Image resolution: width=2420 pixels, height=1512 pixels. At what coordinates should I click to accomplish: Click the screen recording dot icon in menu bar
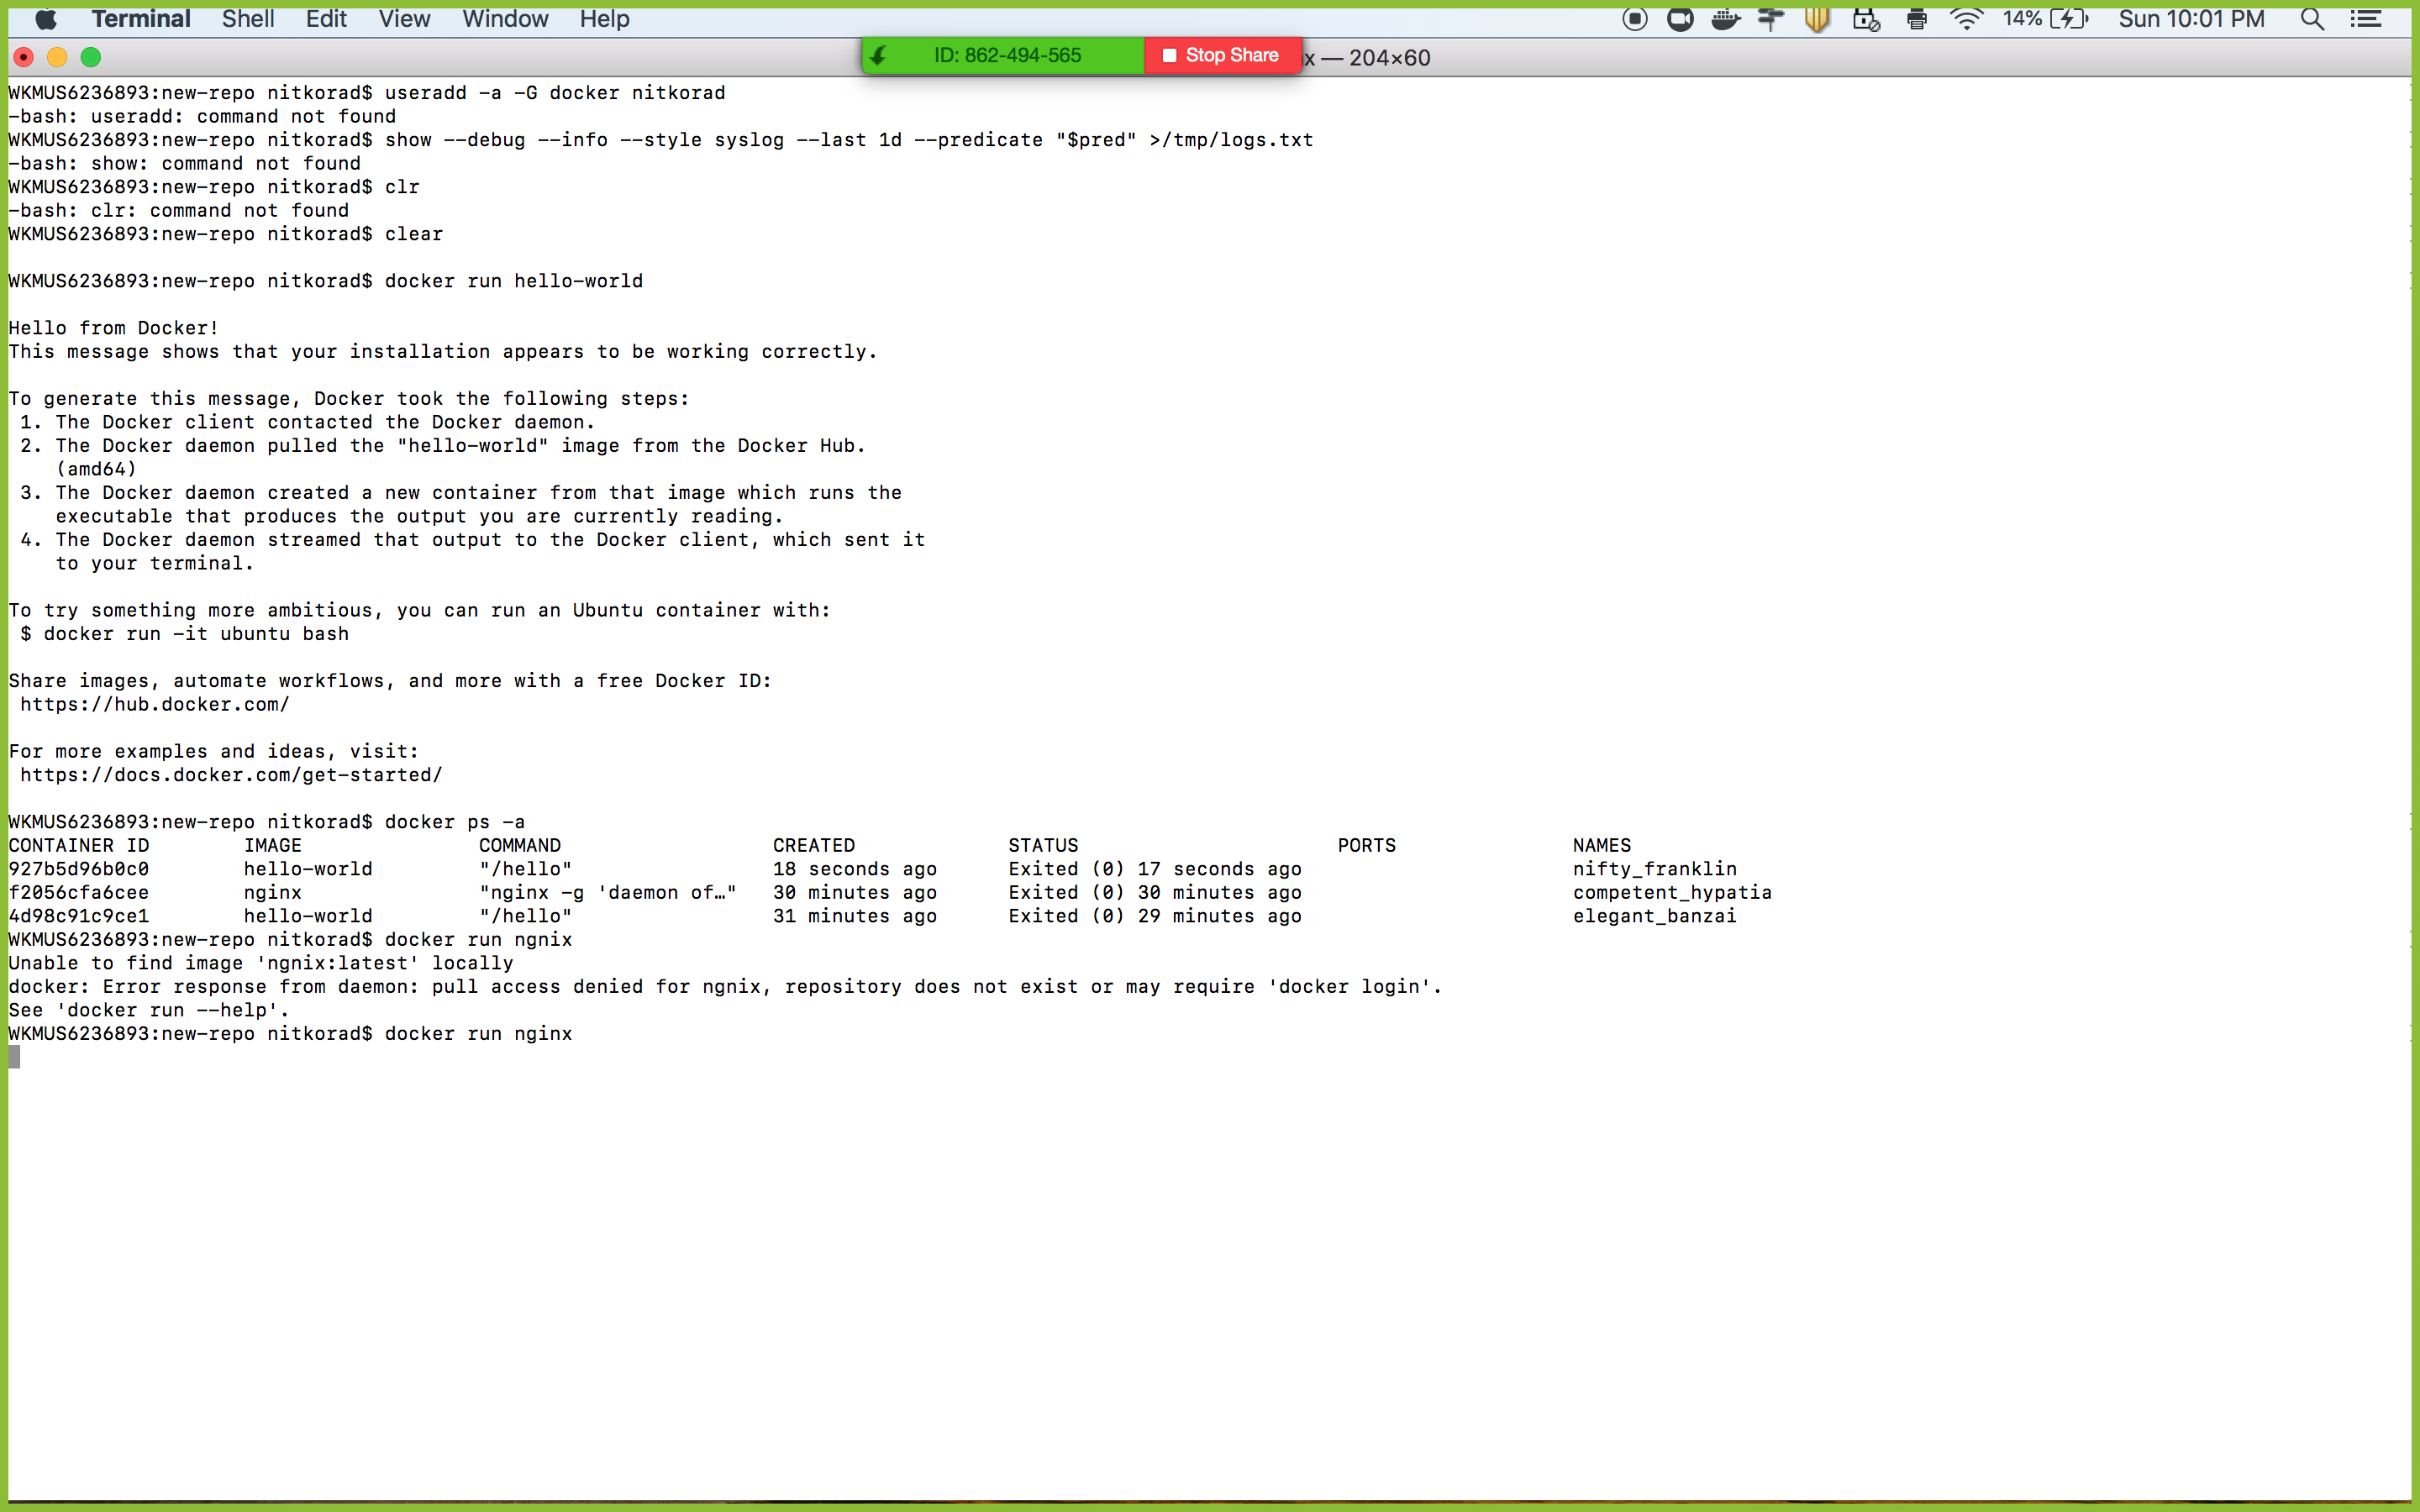coord(1634,19)
